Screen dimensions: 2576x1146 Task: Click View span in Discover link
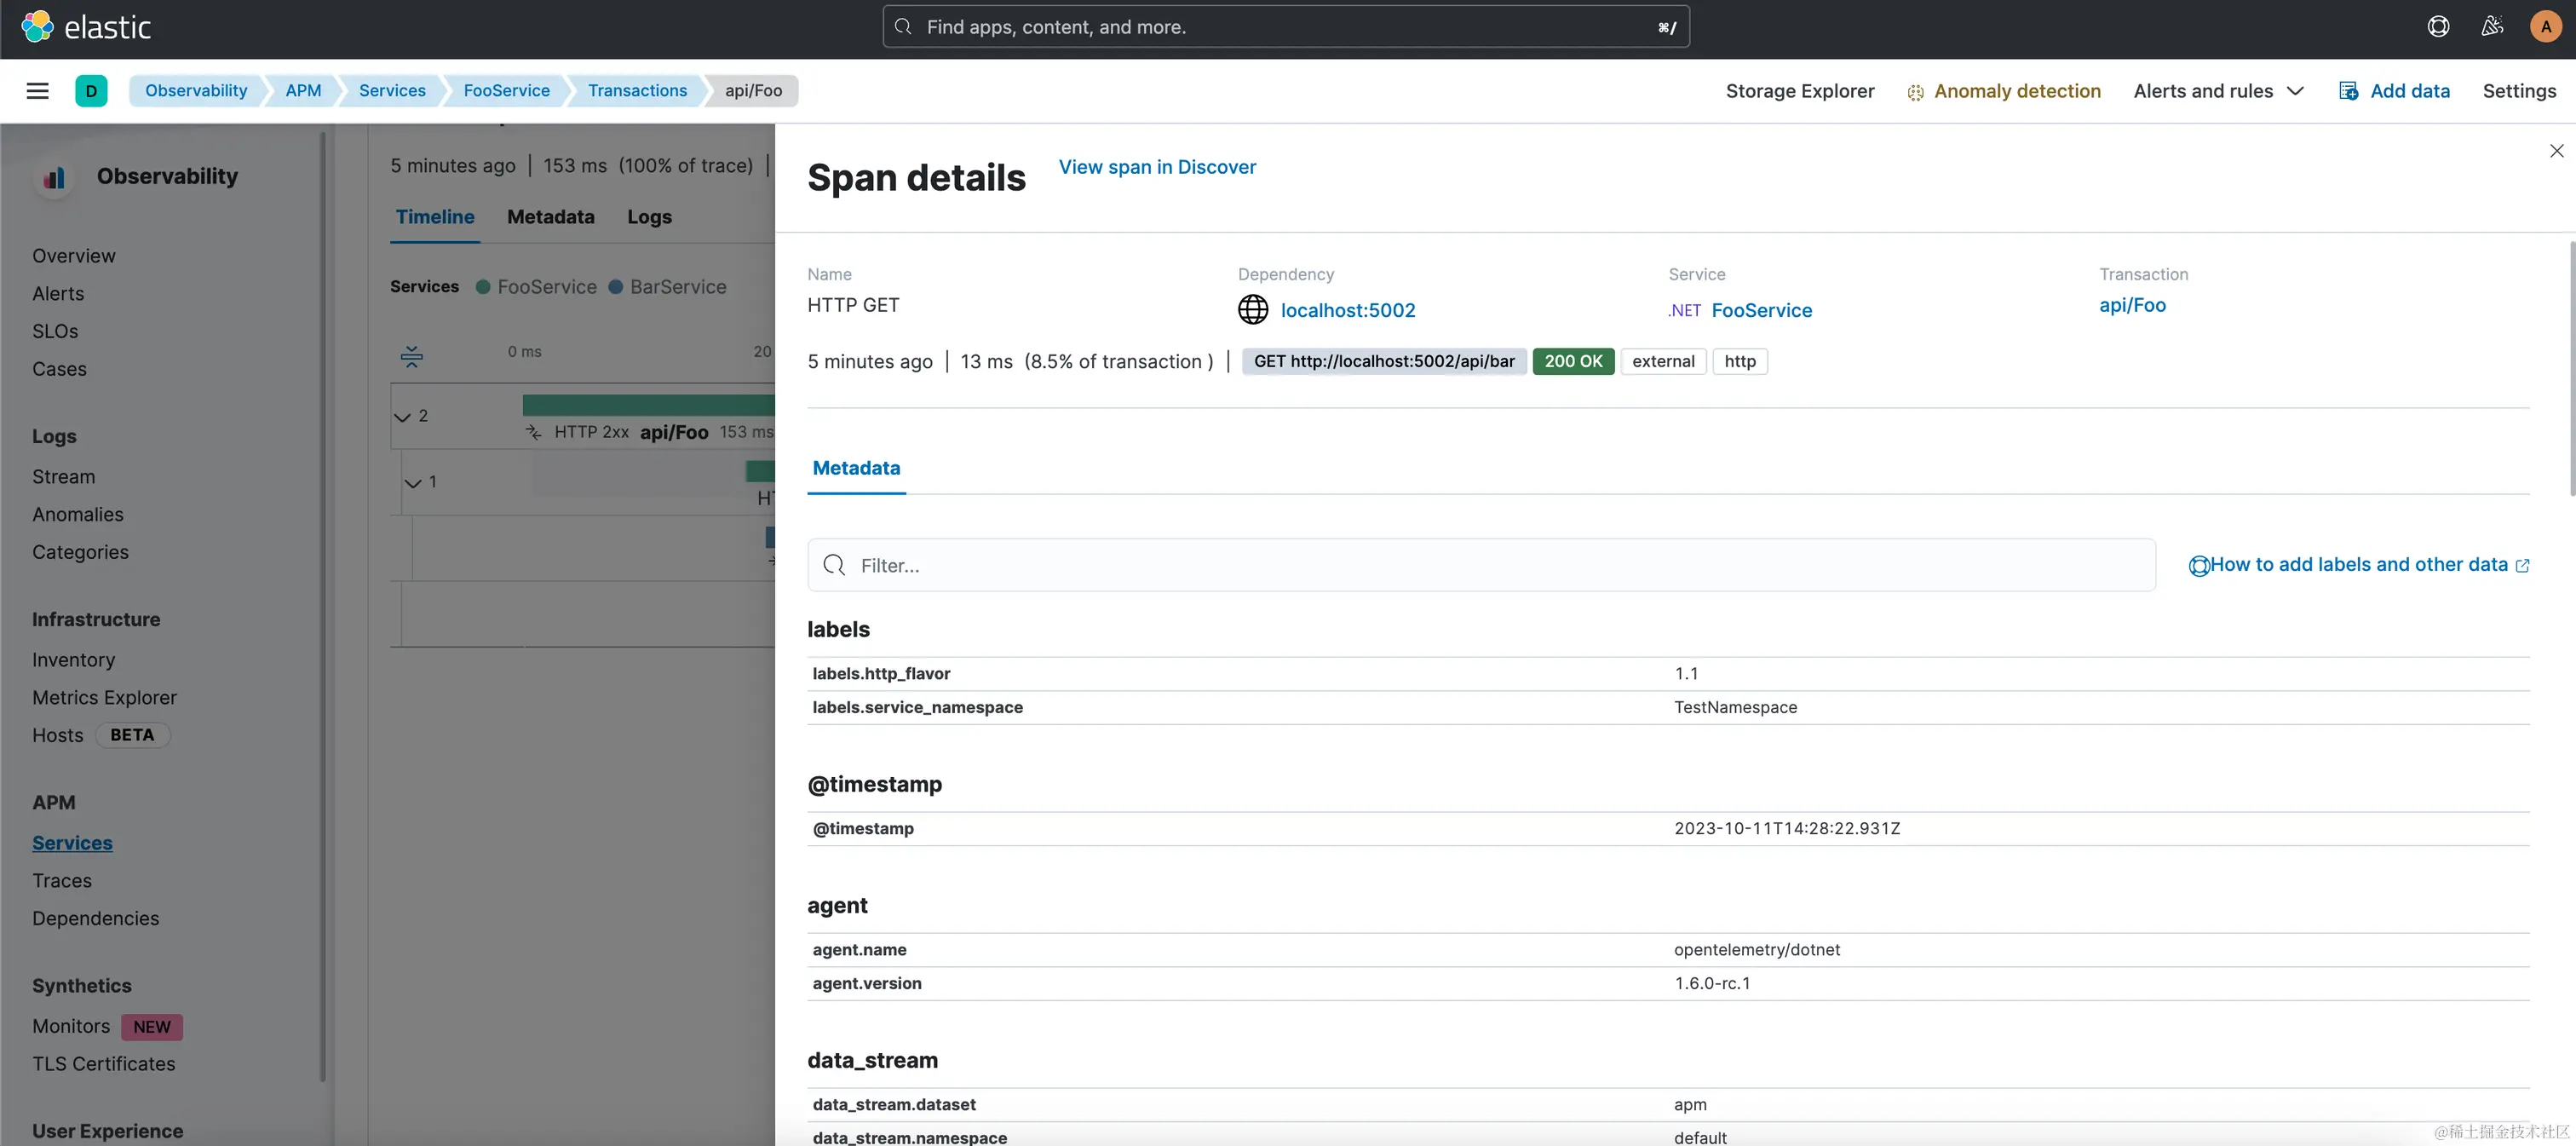(x=1157, y=167)
